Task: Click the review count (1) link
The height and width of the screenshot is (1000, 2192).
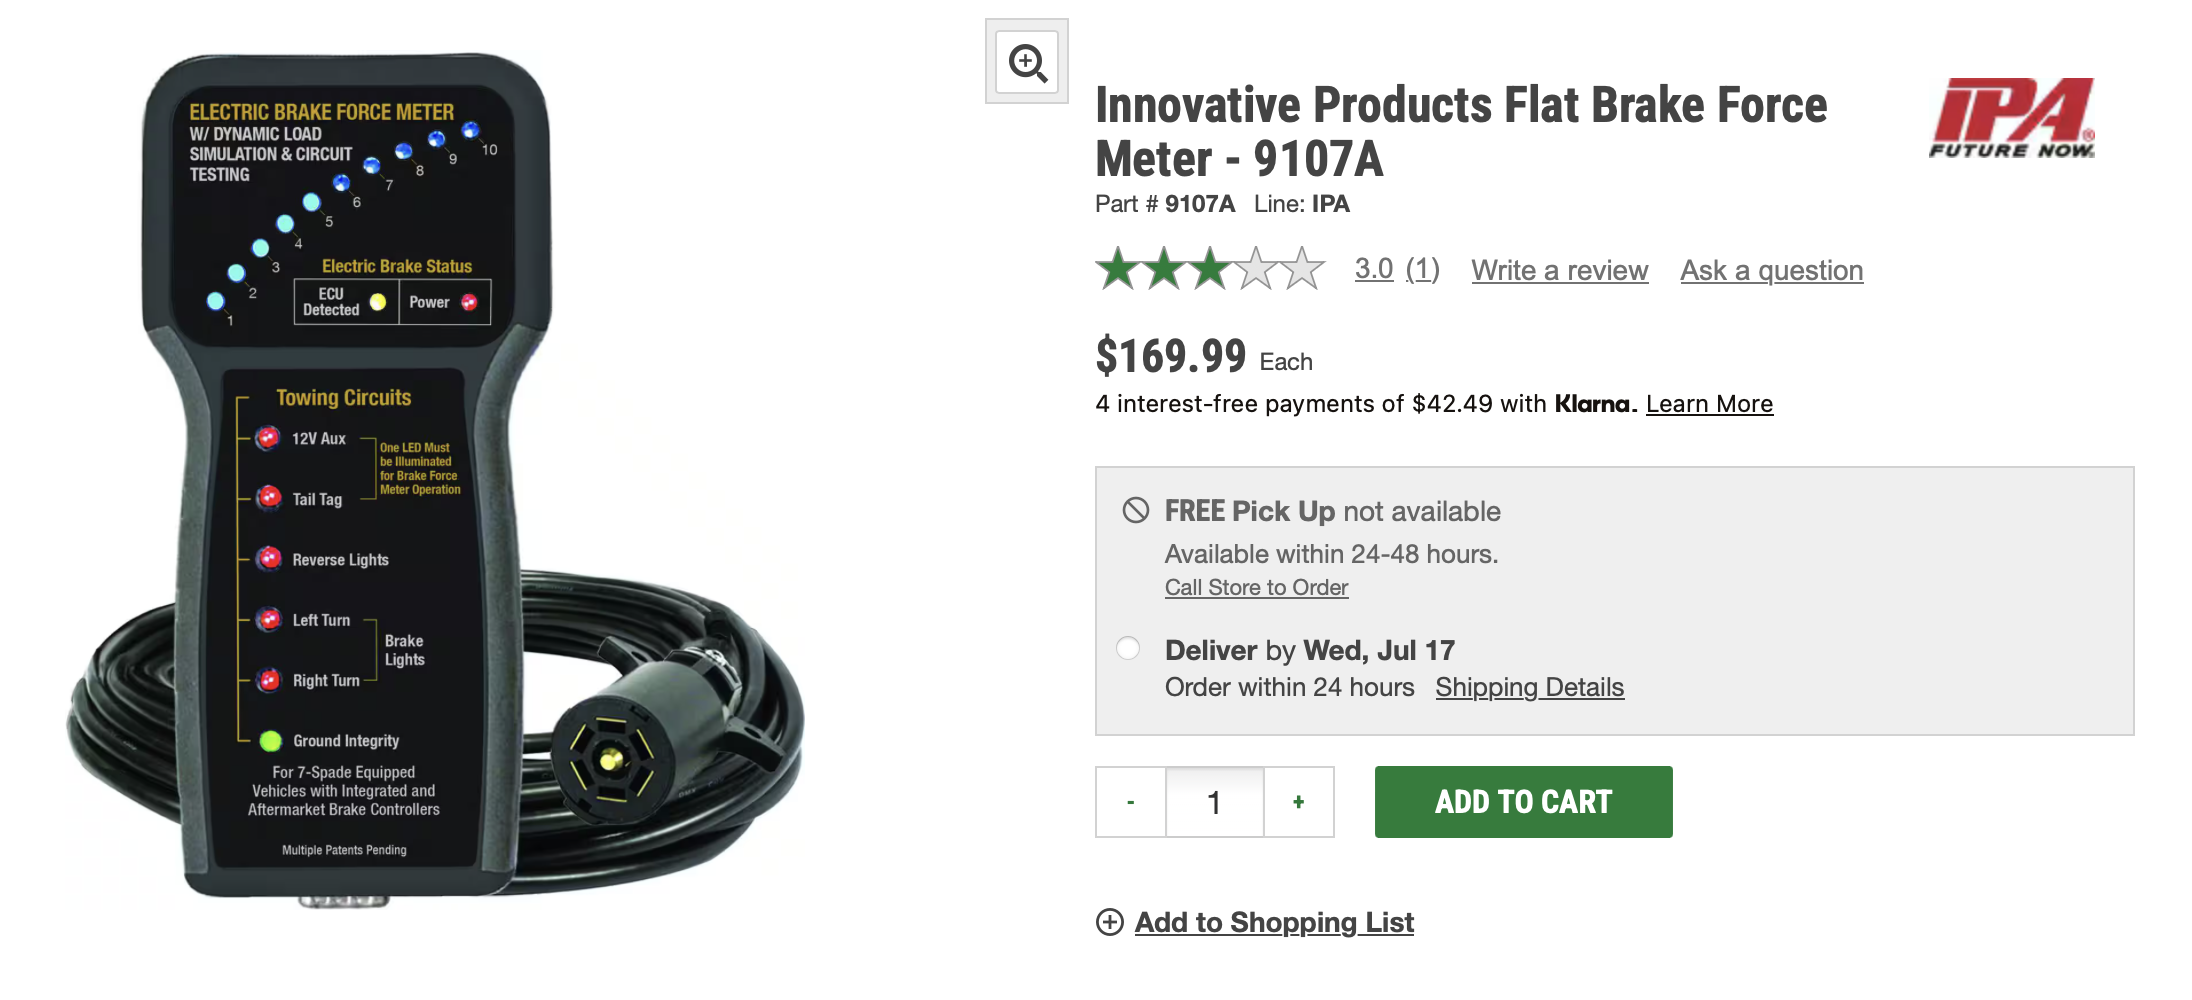Action: (1422, 269)
